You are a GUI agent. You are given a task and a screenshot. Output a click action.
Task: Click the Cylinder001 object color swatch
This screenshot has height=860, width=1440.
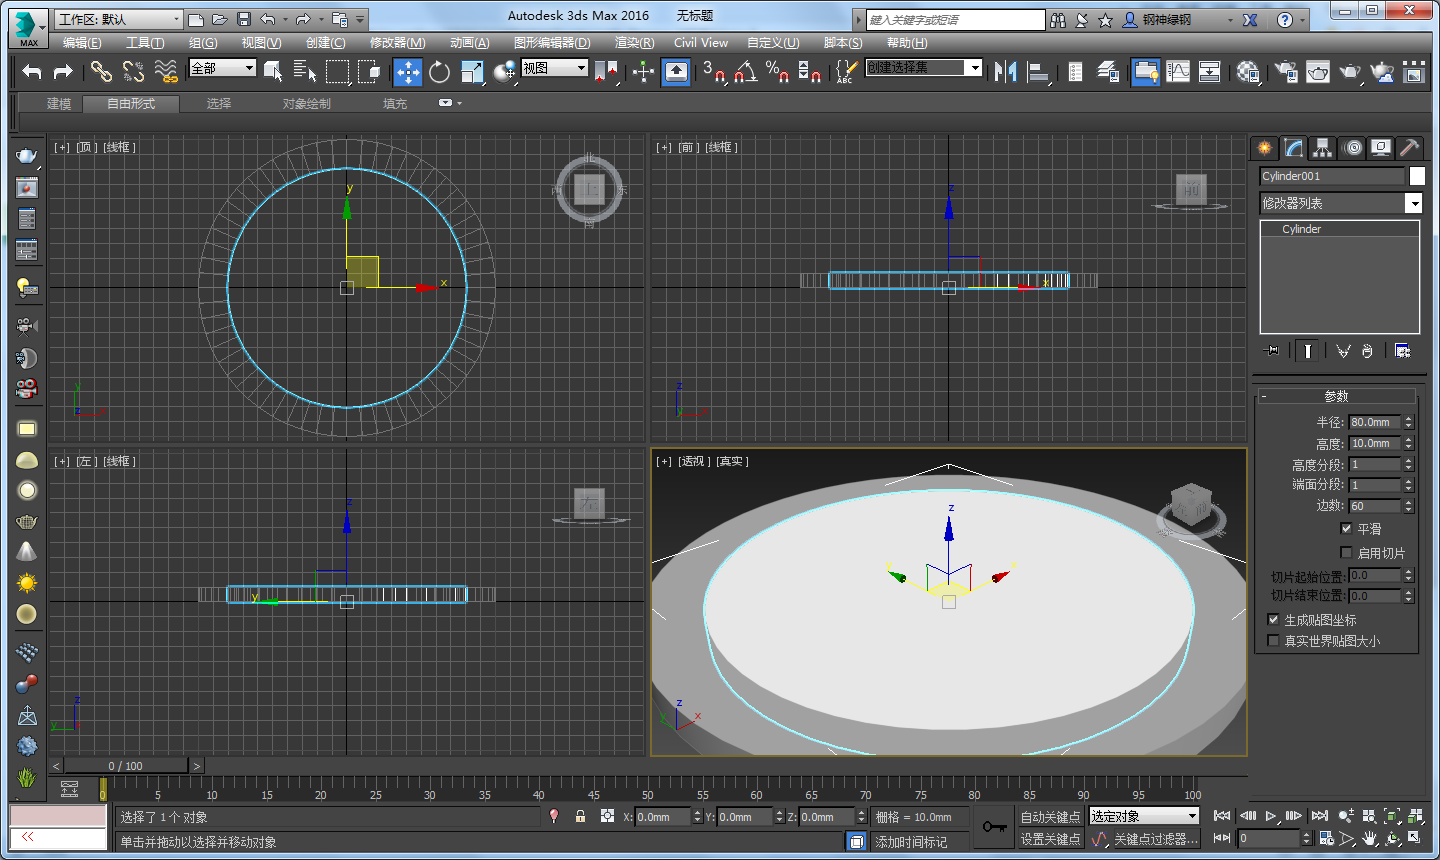click(x=1417, y=176)
